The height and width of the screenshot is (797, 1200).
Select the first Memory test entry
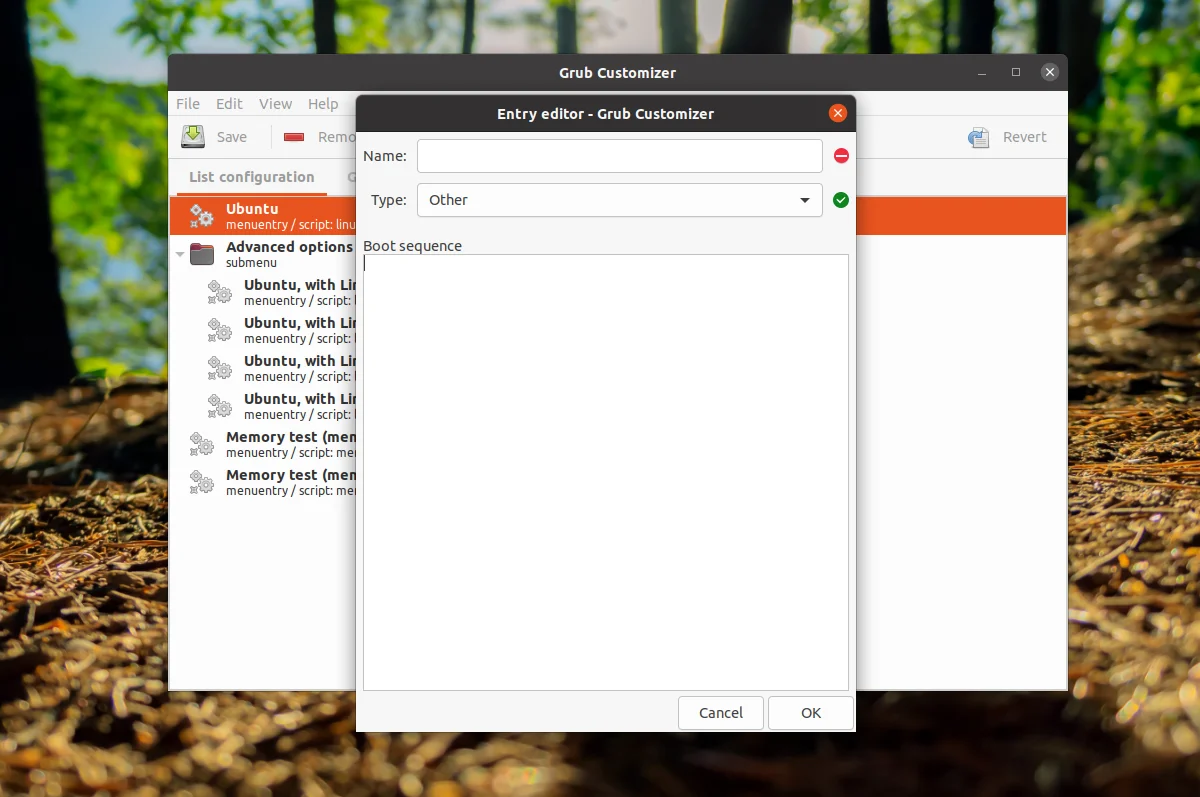click(263, 444)
